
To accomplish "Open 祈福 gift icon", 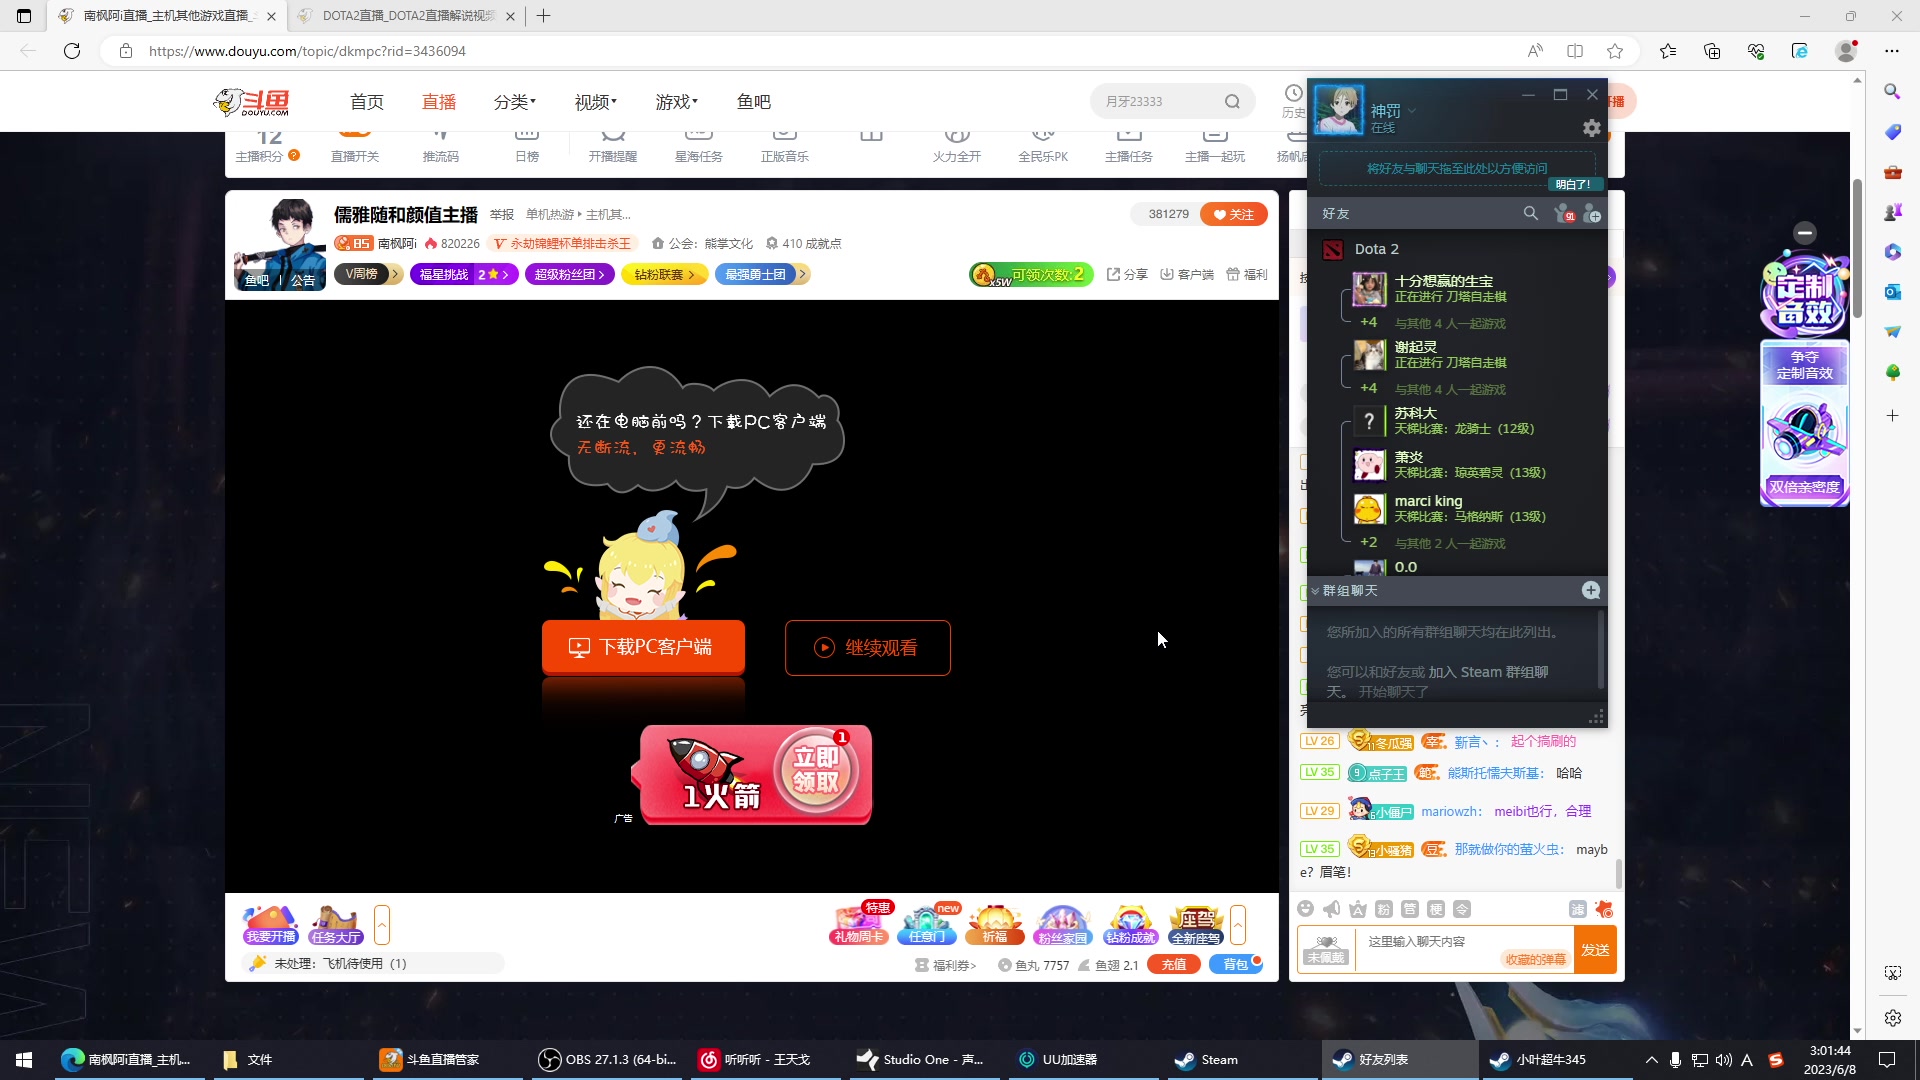I will (995, 923).
